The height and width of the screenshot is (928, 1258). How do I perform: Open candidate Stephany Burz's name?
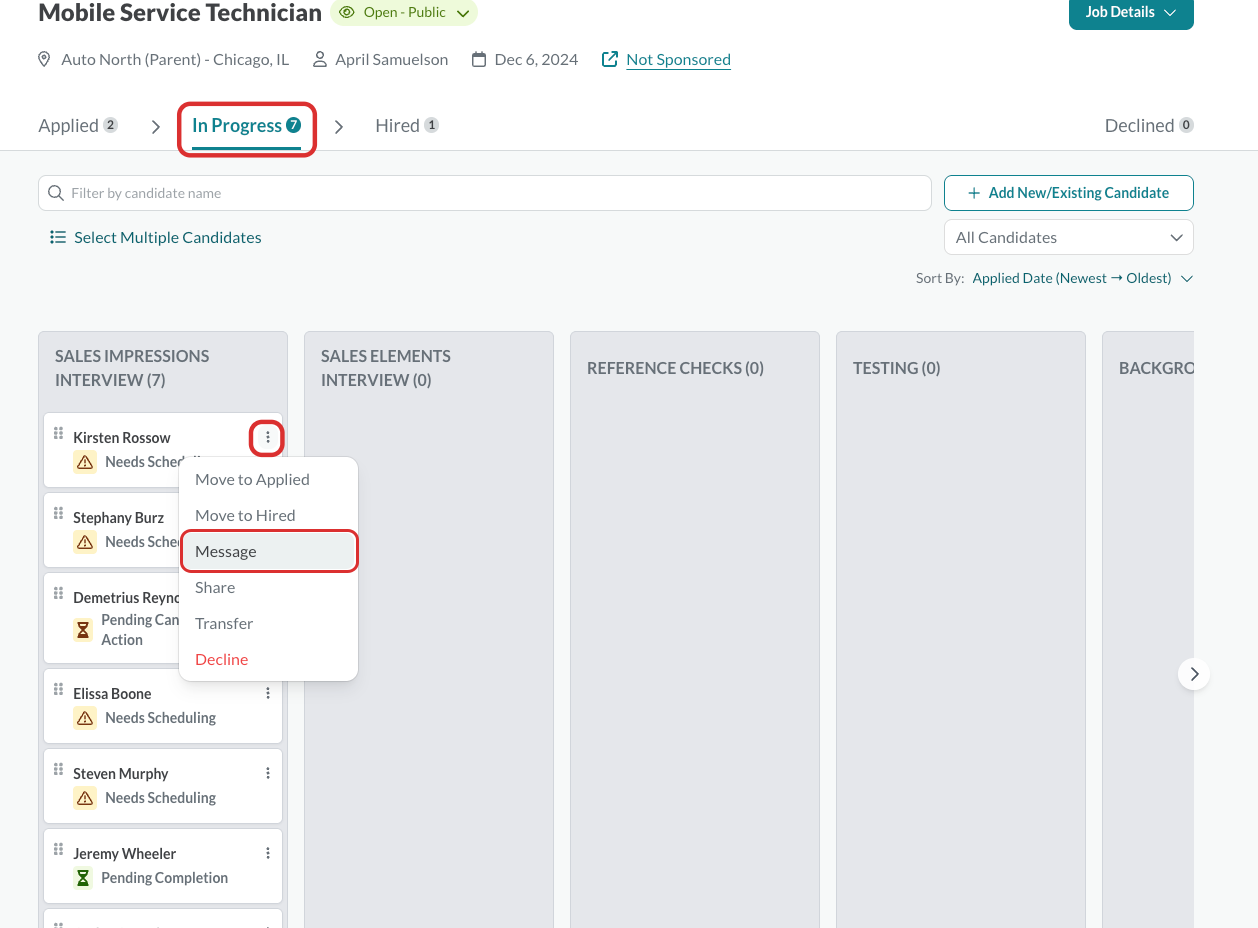(x=118, y=518)
